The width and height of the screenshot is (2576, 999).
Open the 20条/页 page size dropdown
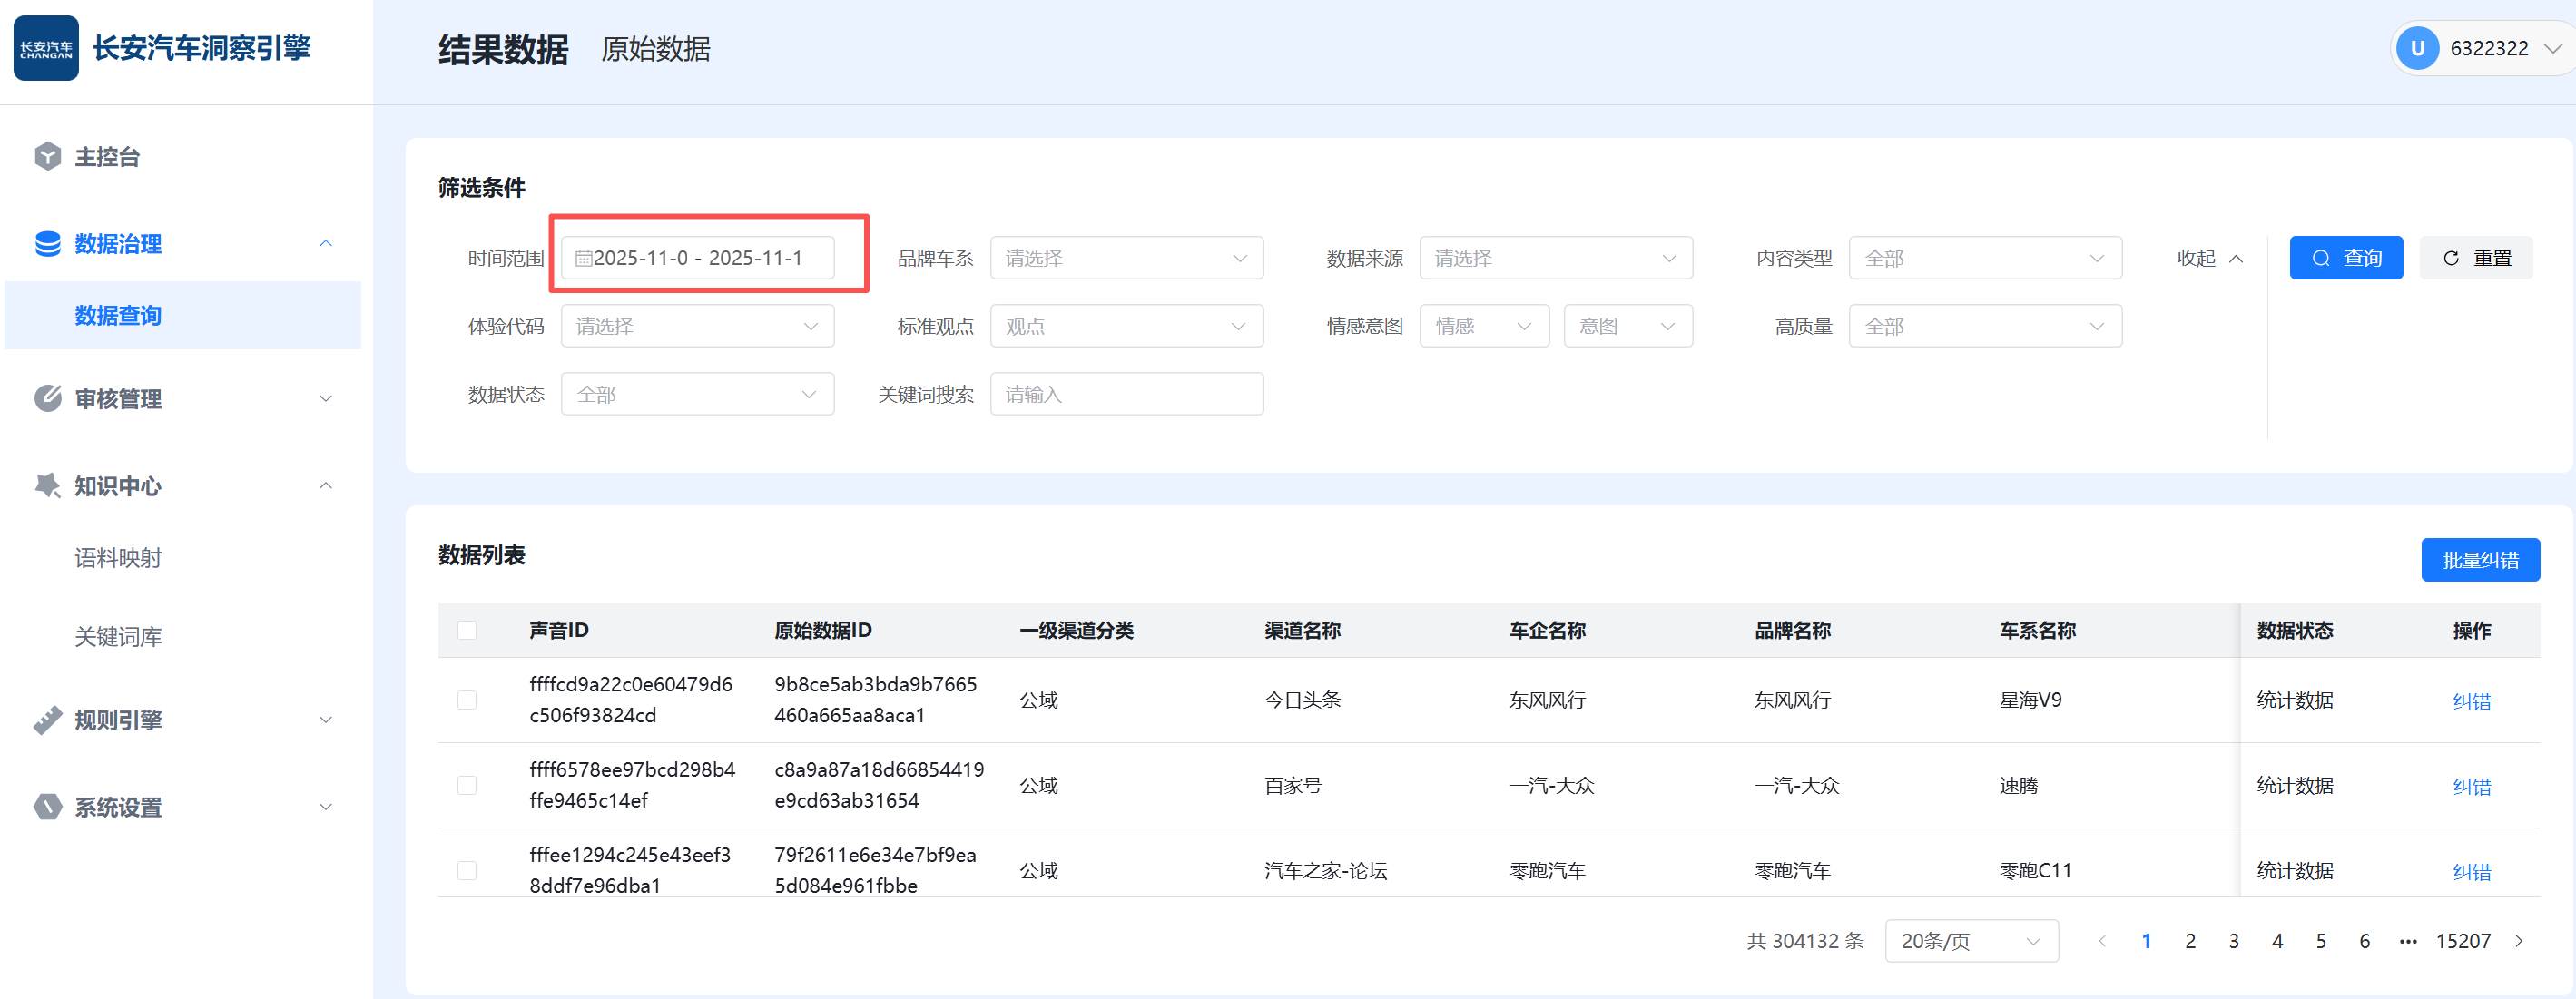coord(1970,941)
